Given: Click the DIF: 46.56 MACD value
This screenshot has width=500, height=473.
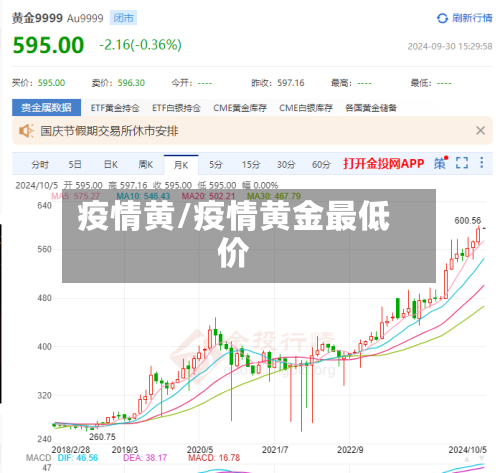Looking at the screenshot, I should (78, 458).
